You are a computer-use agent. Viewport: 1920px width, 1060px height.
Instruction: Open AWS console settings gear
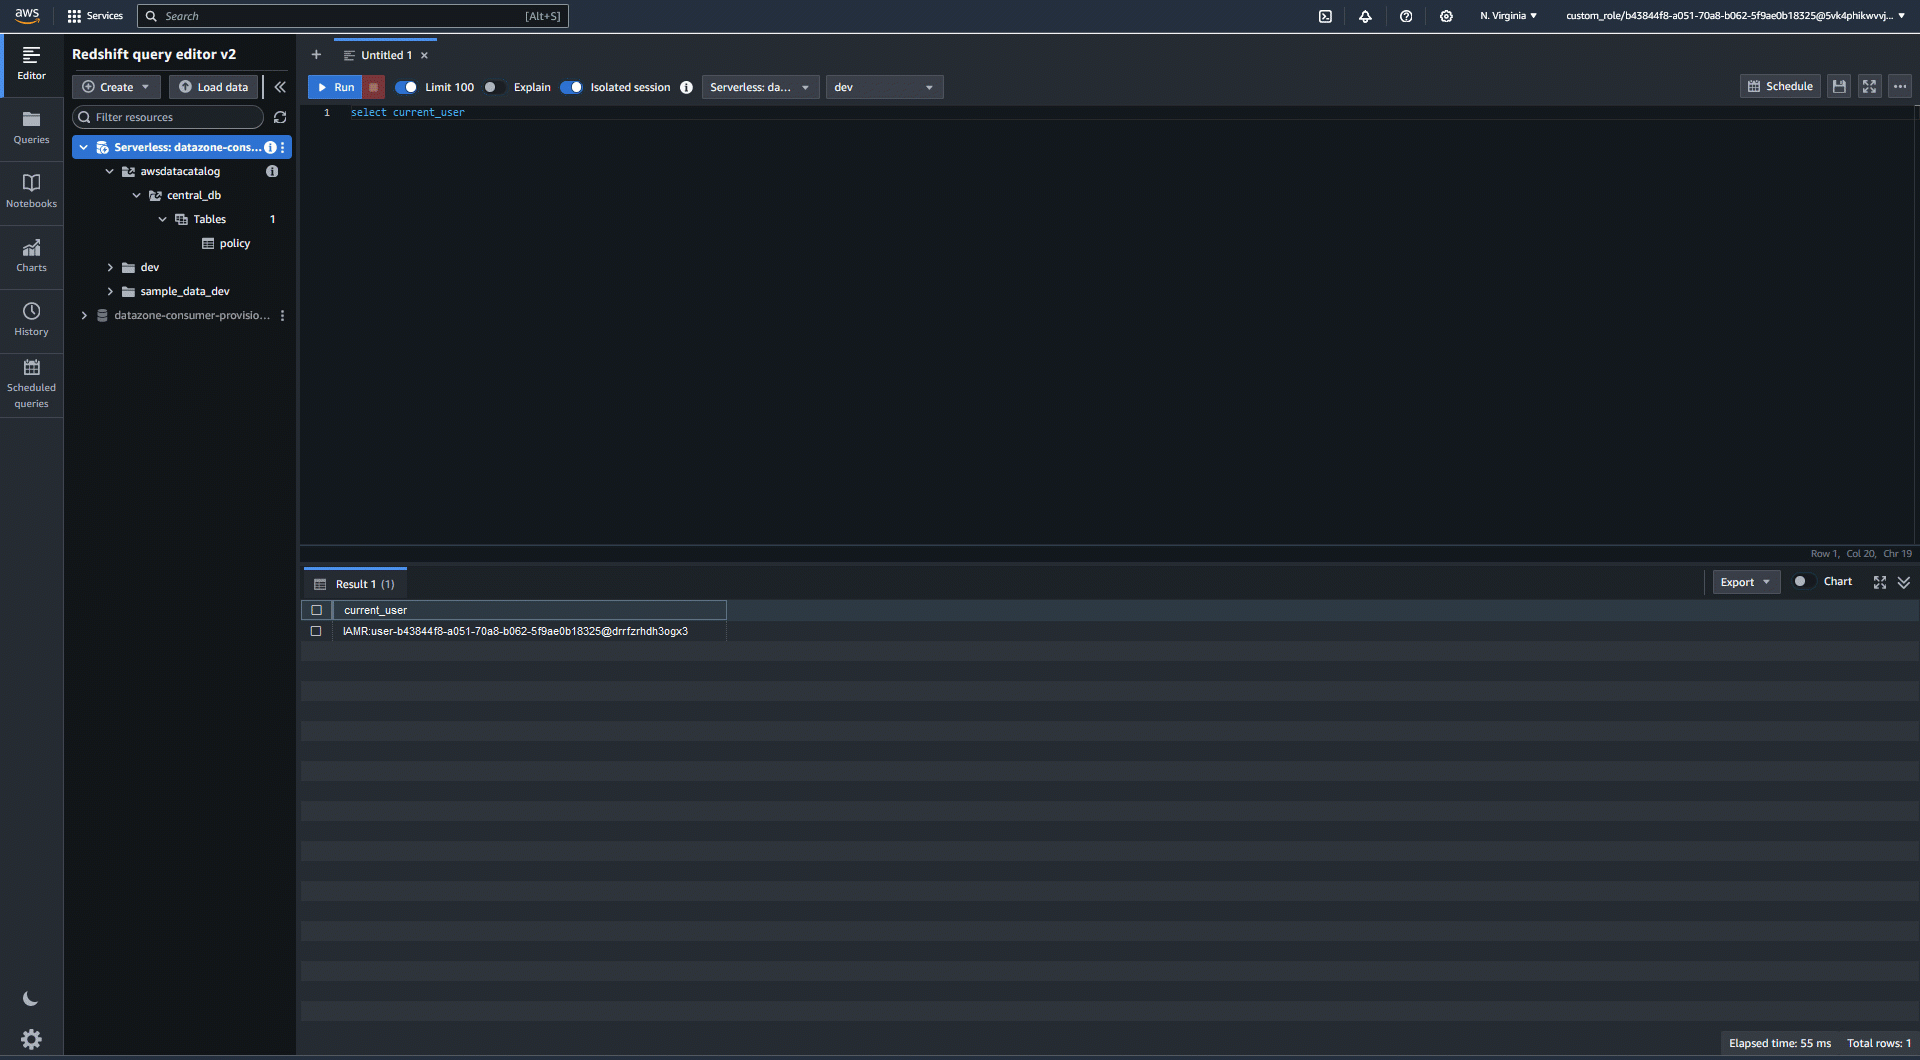(1446, 16)
